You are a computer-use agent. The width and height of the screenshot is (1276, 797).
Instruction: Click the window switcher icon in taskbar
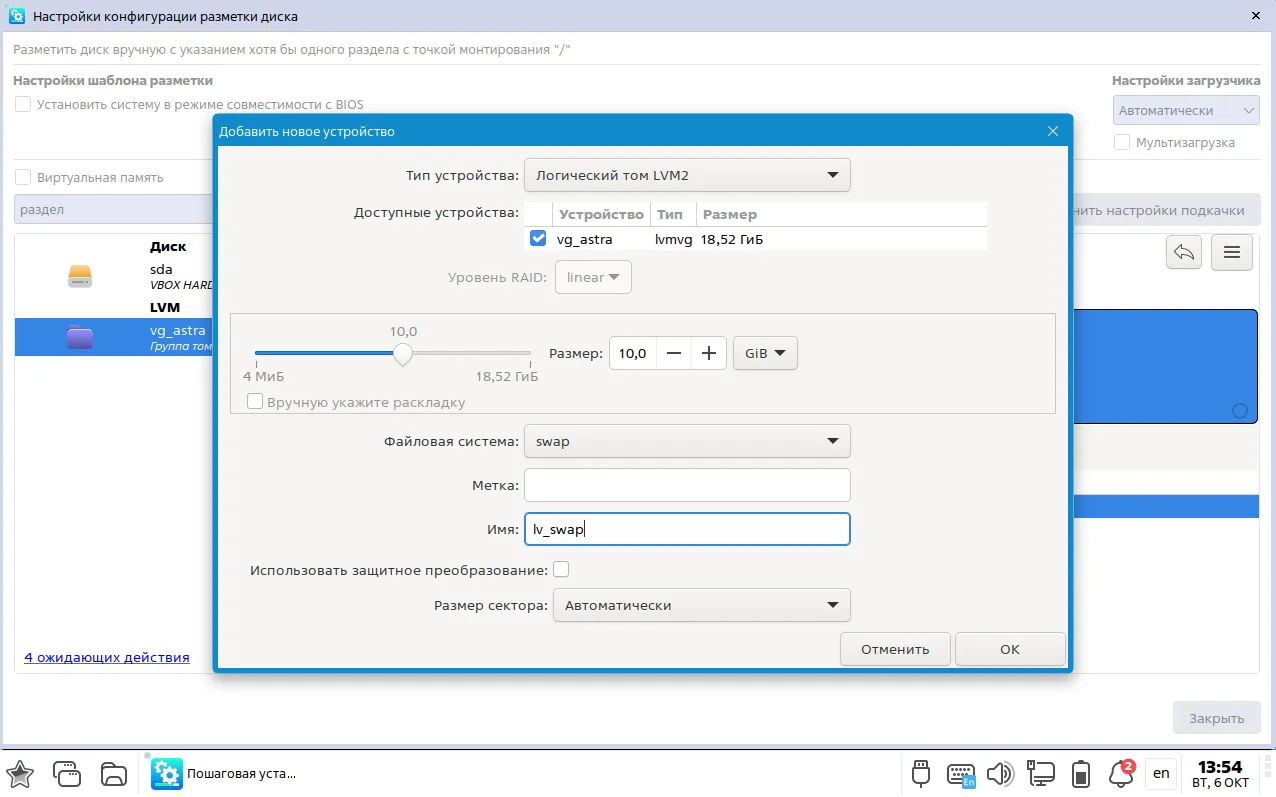(x=67, y=773)
